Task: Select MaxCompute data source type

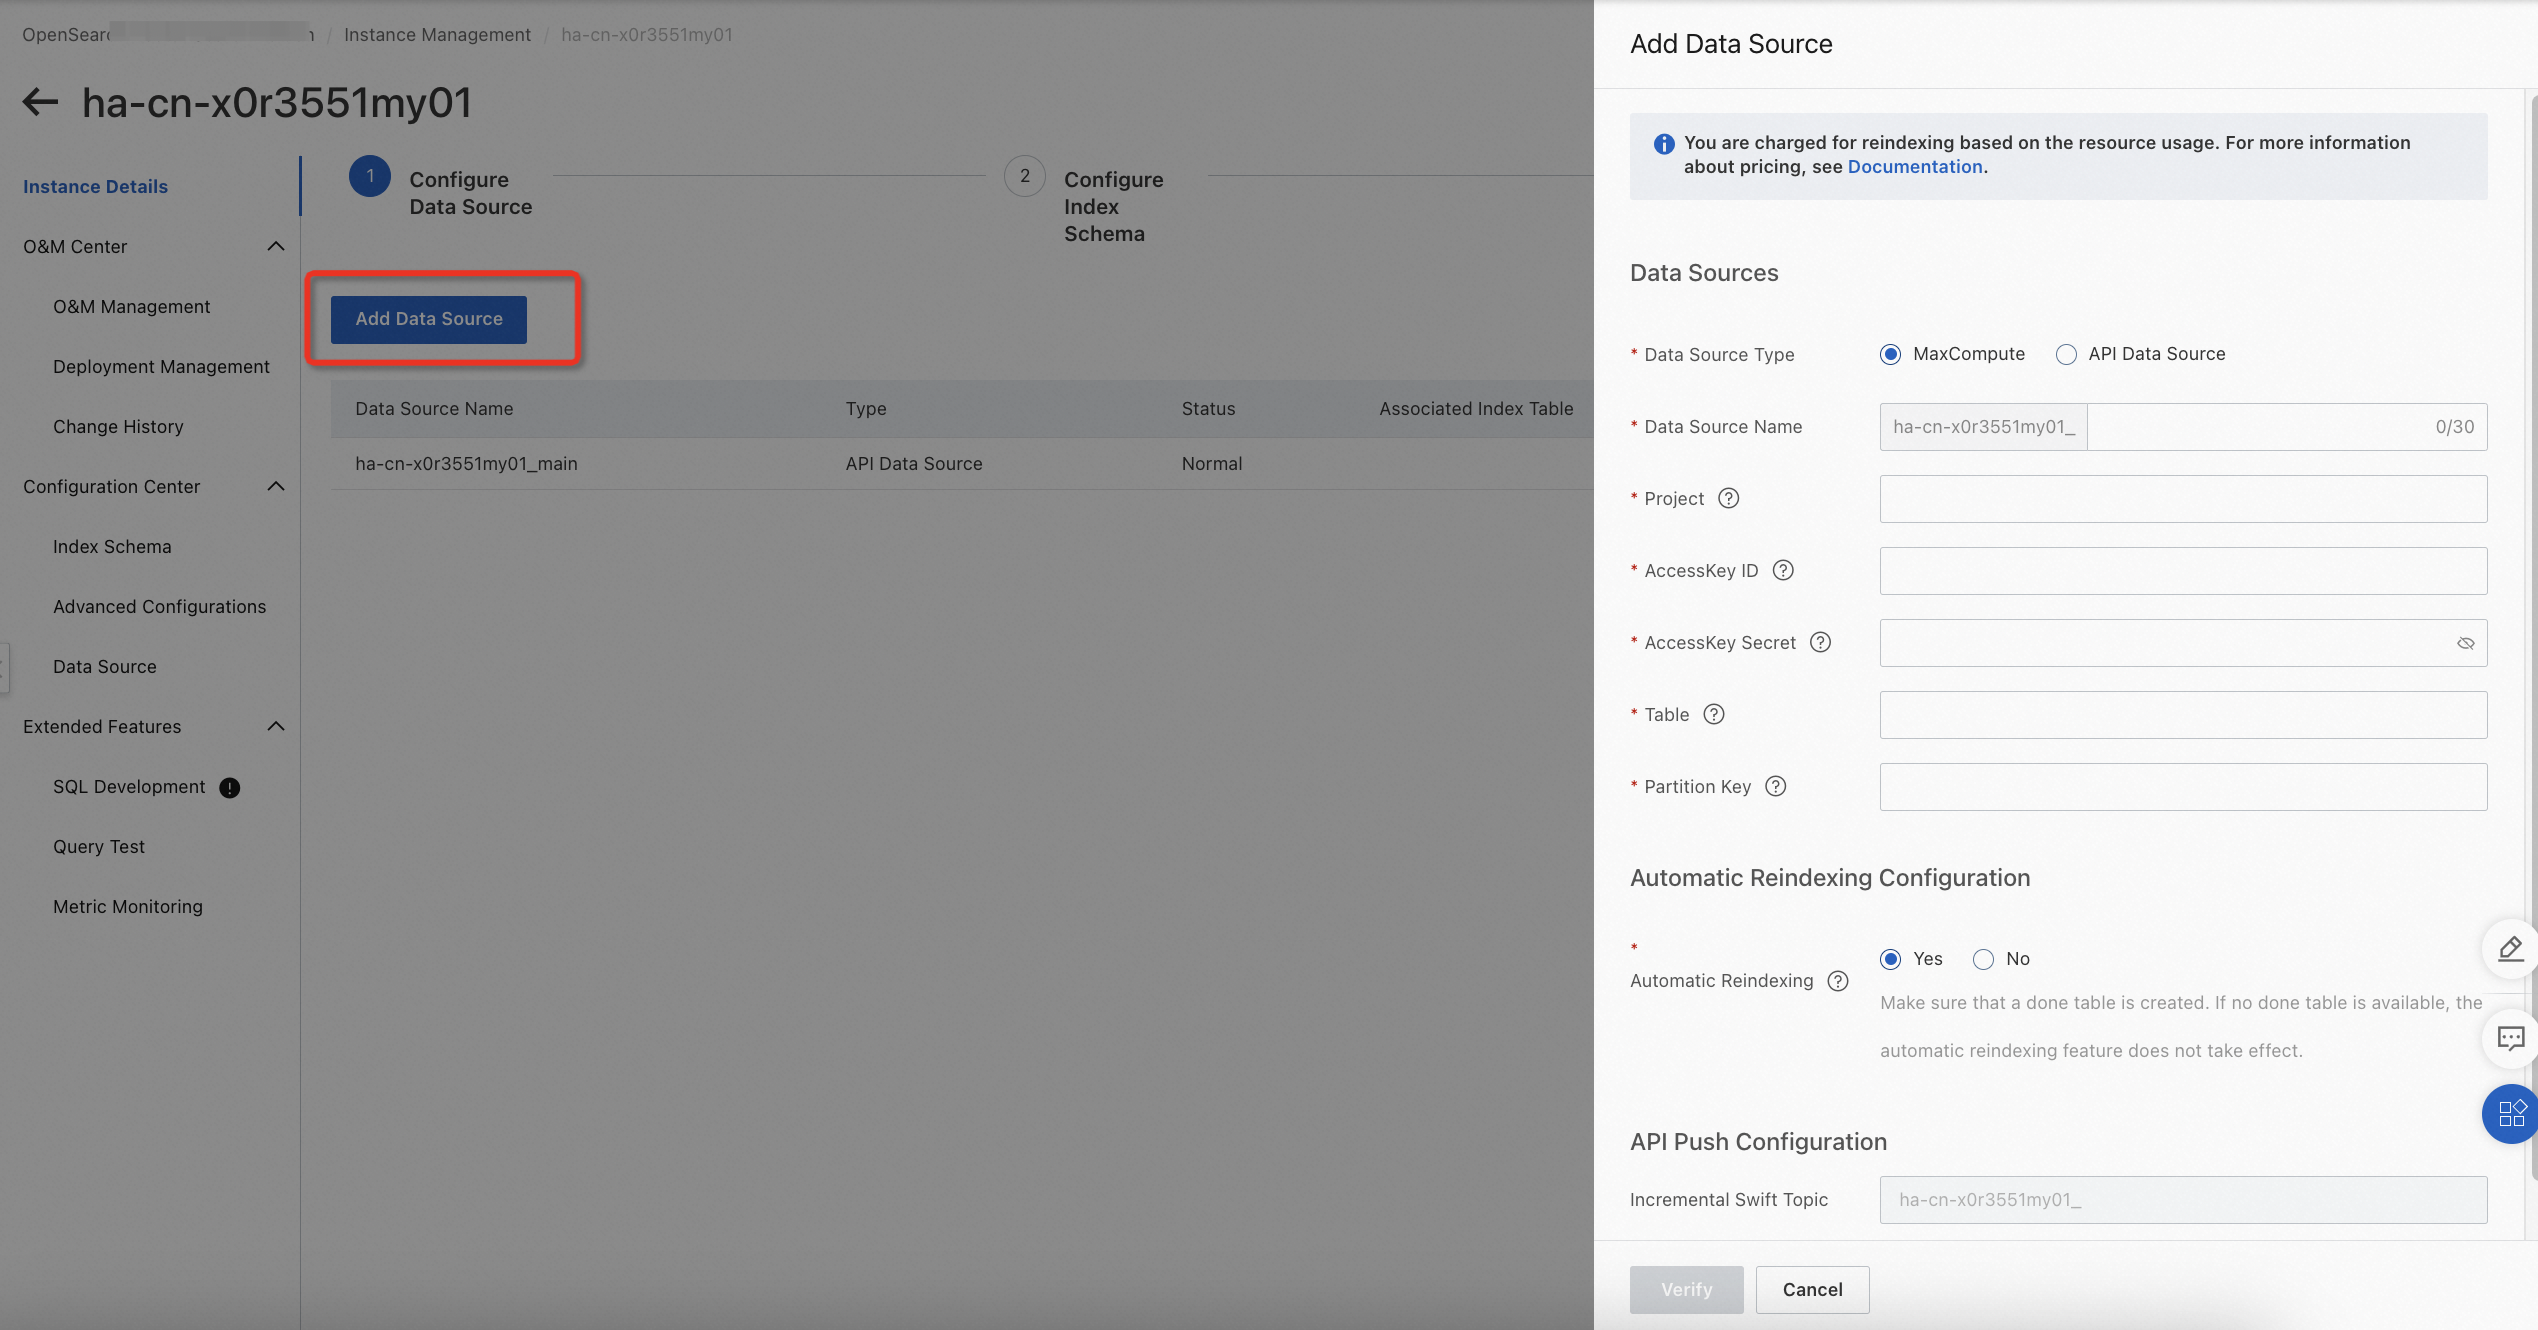Action: [1890, 354]
